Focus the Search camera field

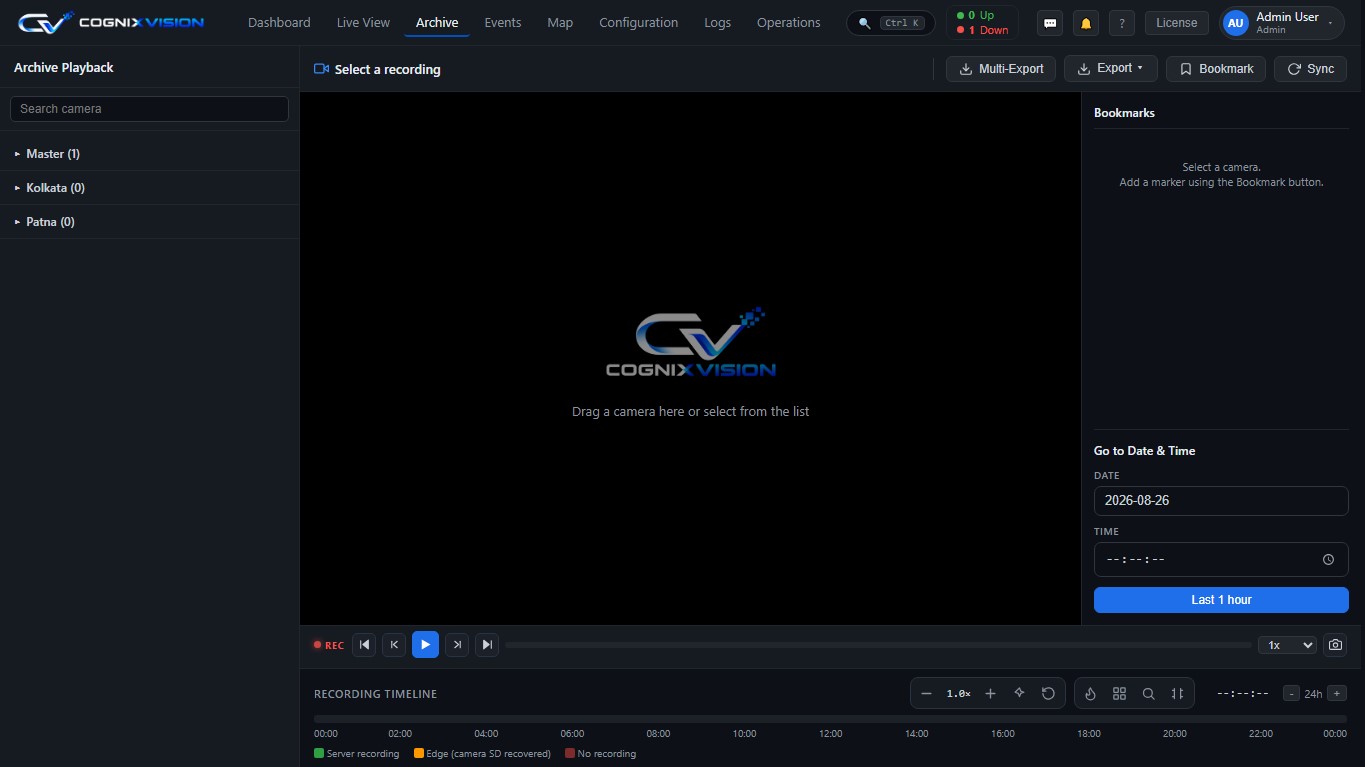click(149, 109)
